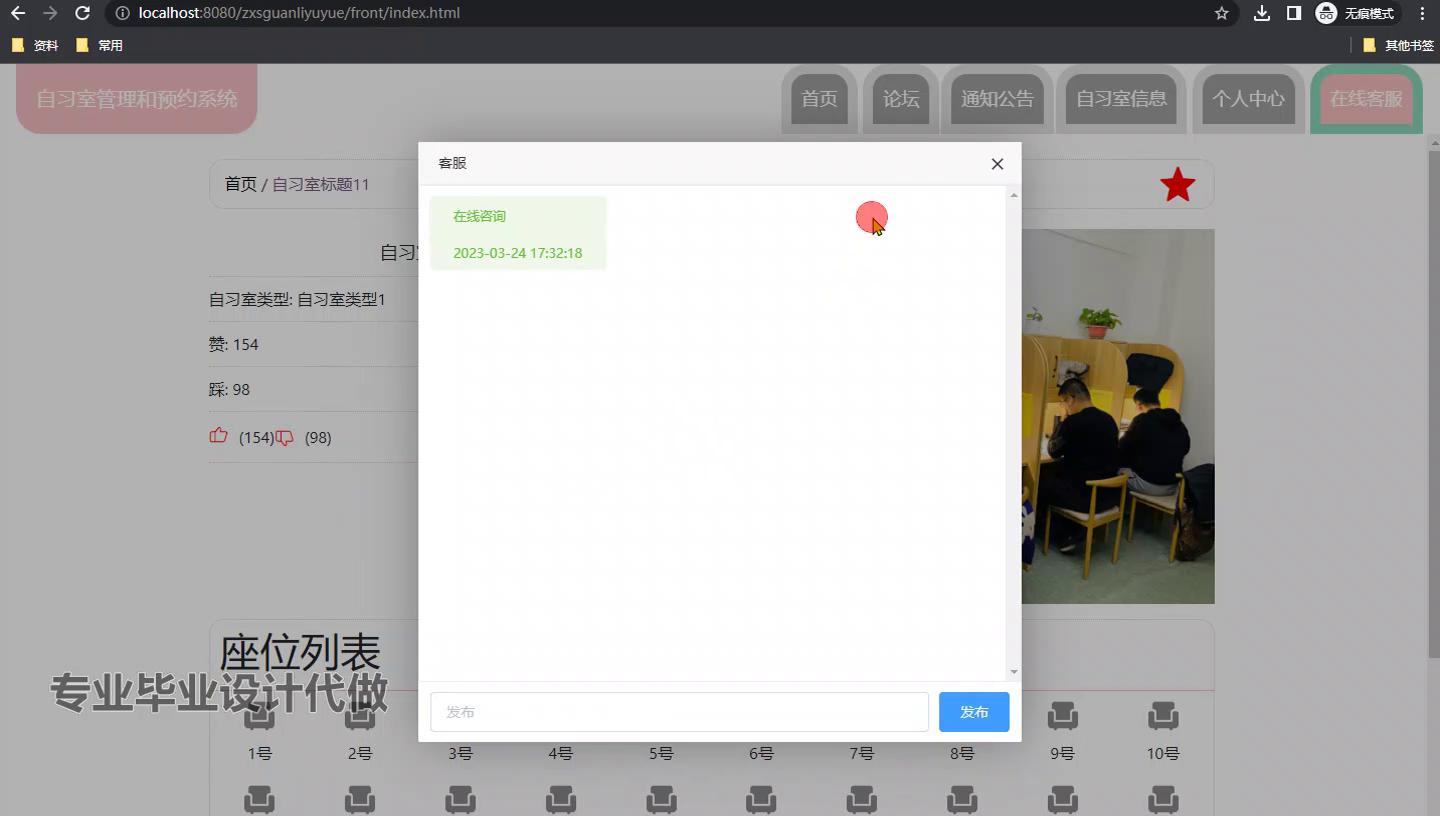This screenshot has width=1440, height=816.
Task: Open the 资料 bookmarks folder
Action: [x=35, y=45]
